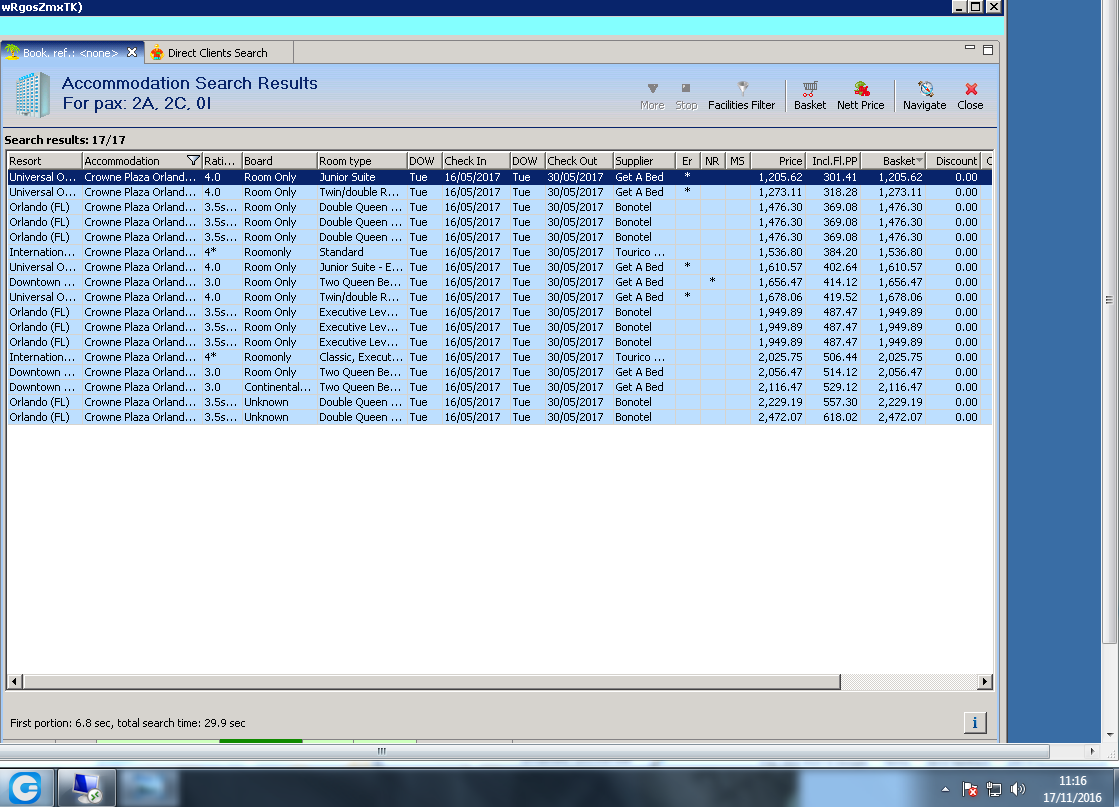Open the TeamViewer-style taskbar app

pyautogui.click(x=26, y=788)
